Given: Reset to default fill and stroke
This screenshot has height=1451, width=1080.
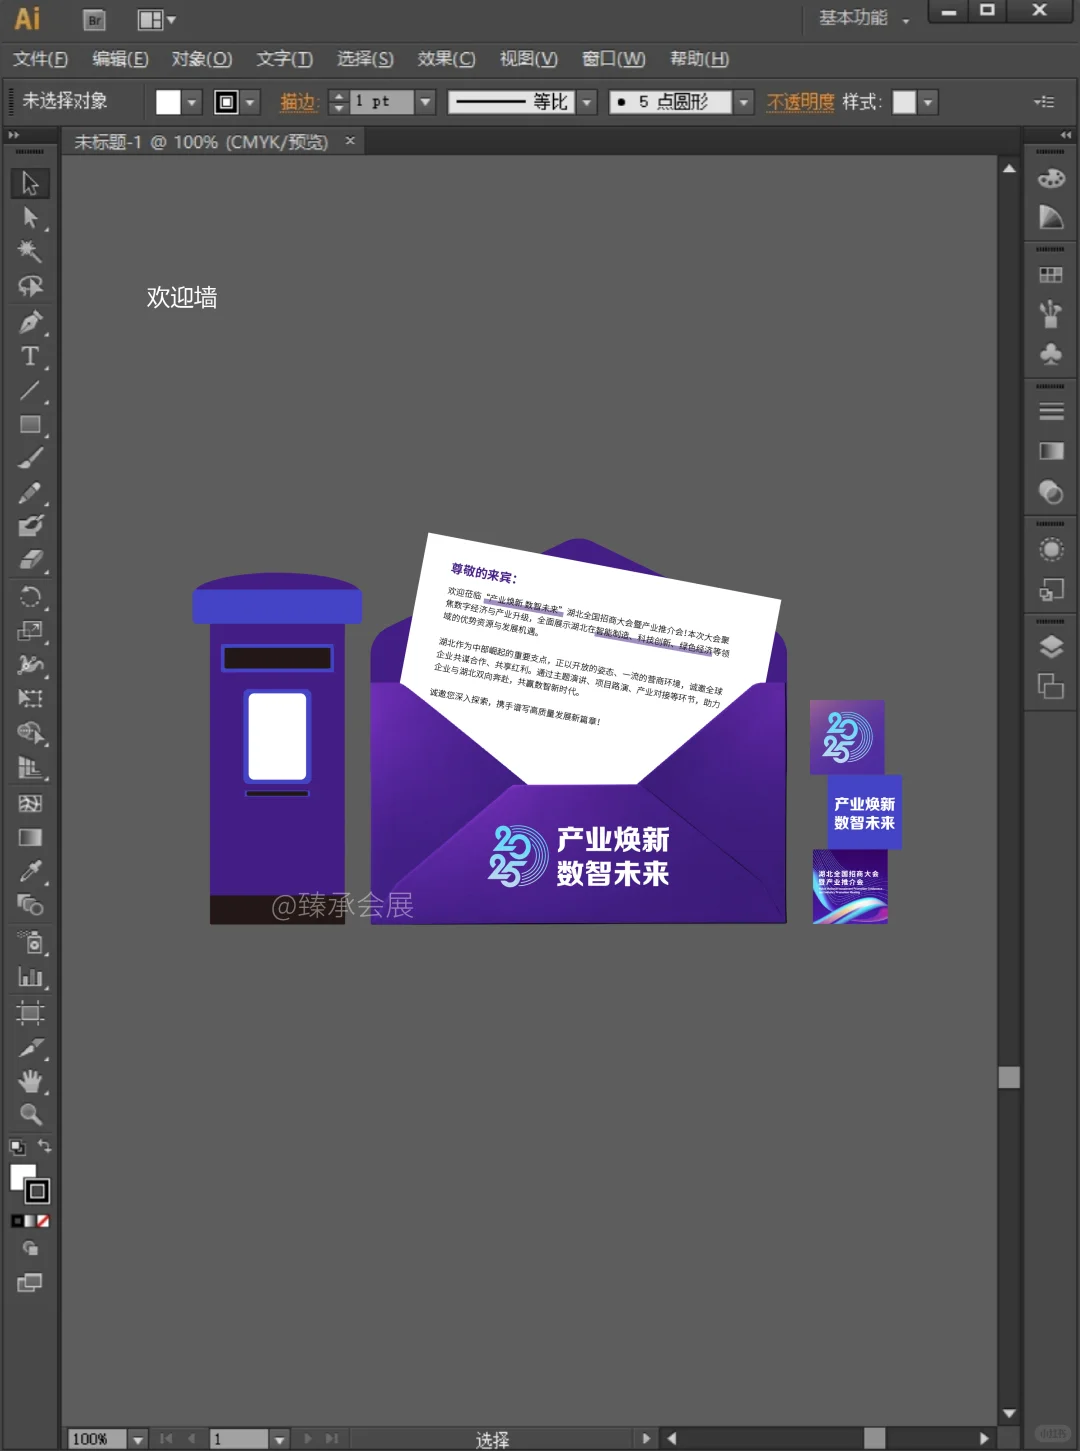Looking at the screenshot, I should (17, 1147).
